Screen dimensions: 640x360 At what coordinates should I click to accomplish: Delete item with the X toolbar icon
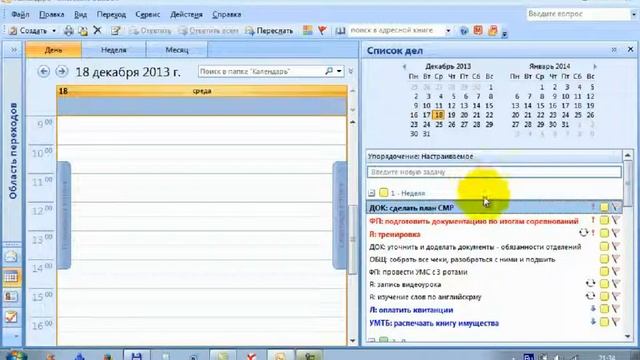click(x=97, y=30)
